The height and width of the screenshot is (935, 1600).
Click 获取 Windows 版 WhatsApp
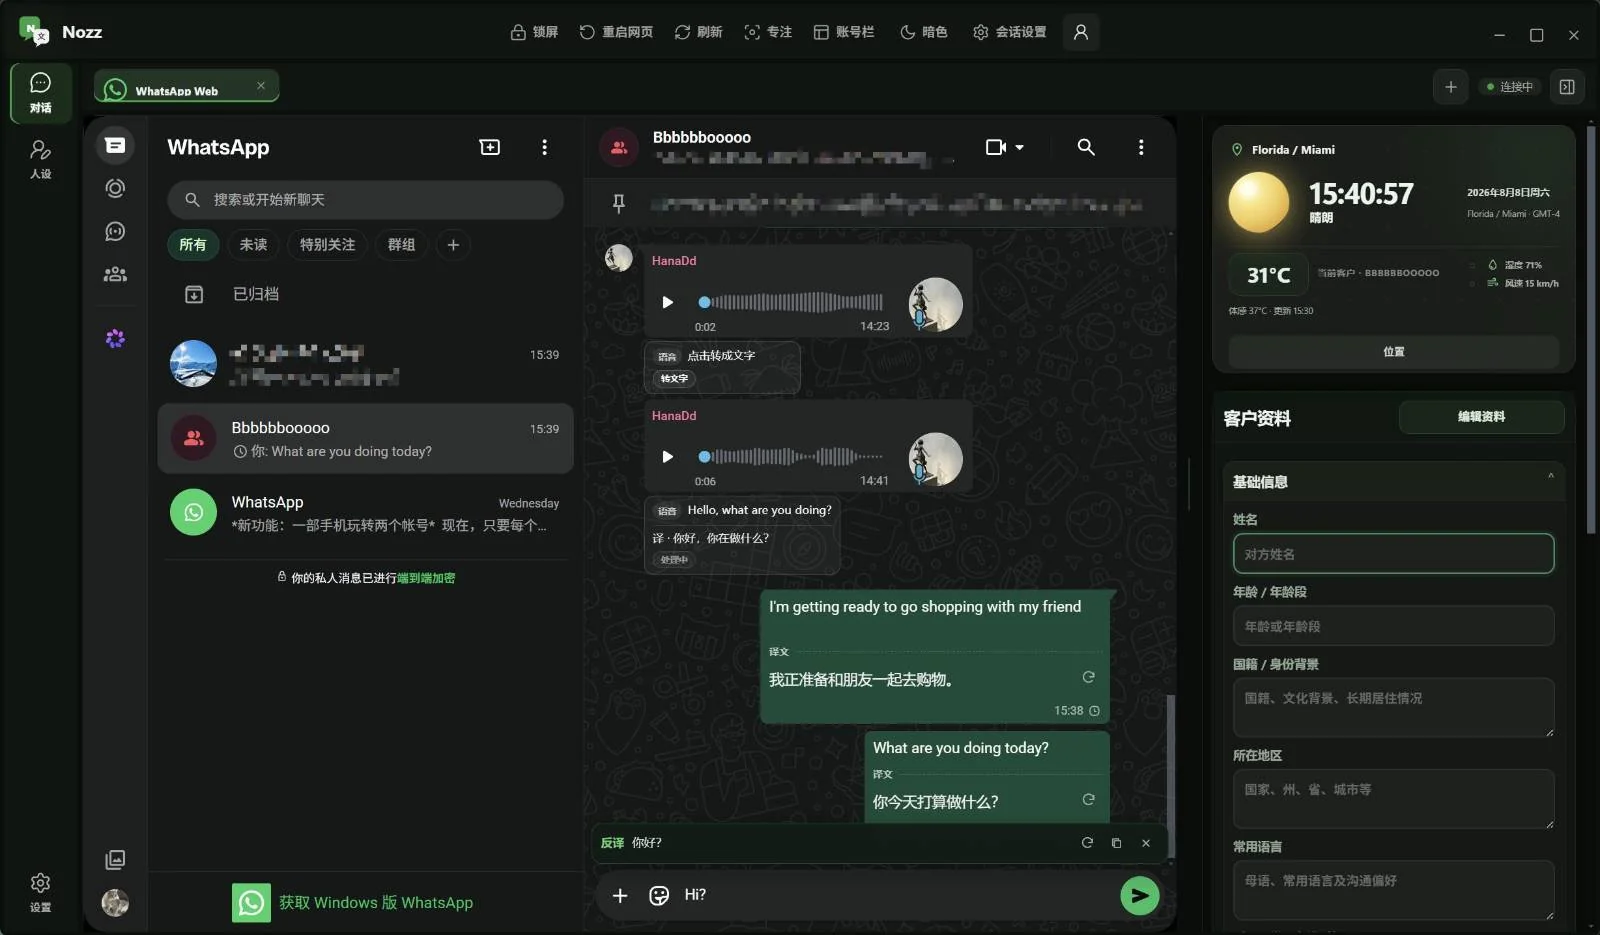pyautogui.click(x=353, y=903)
